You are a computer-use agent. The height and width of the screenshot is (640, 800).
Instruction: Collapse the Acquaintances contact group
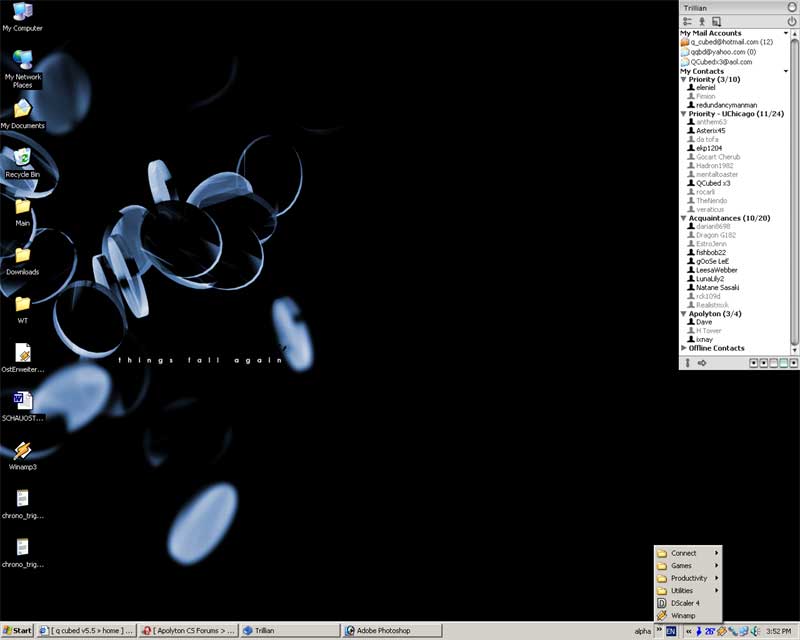pos(684,218)
